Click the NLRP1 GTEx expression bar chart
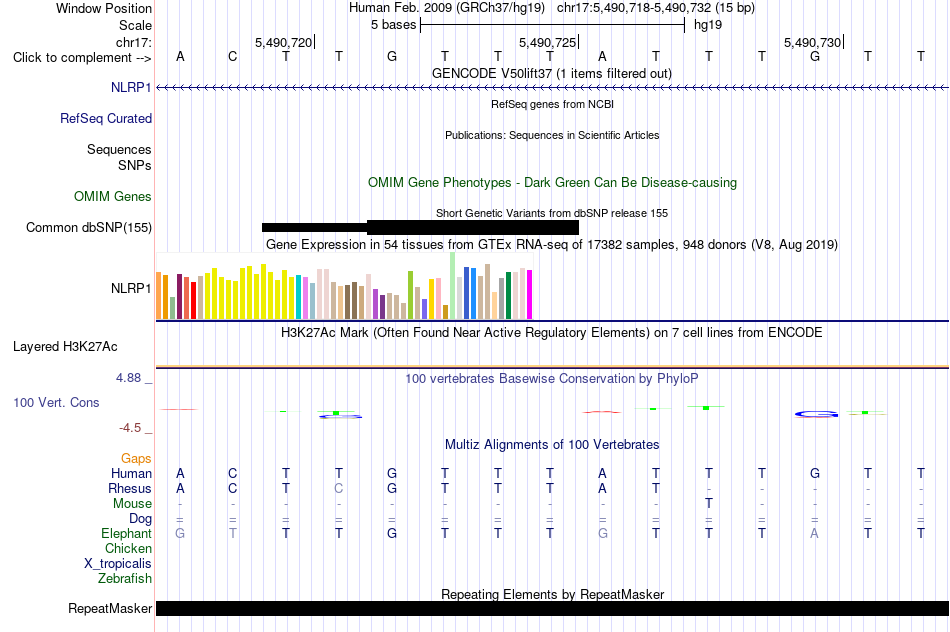 (344, 286)
